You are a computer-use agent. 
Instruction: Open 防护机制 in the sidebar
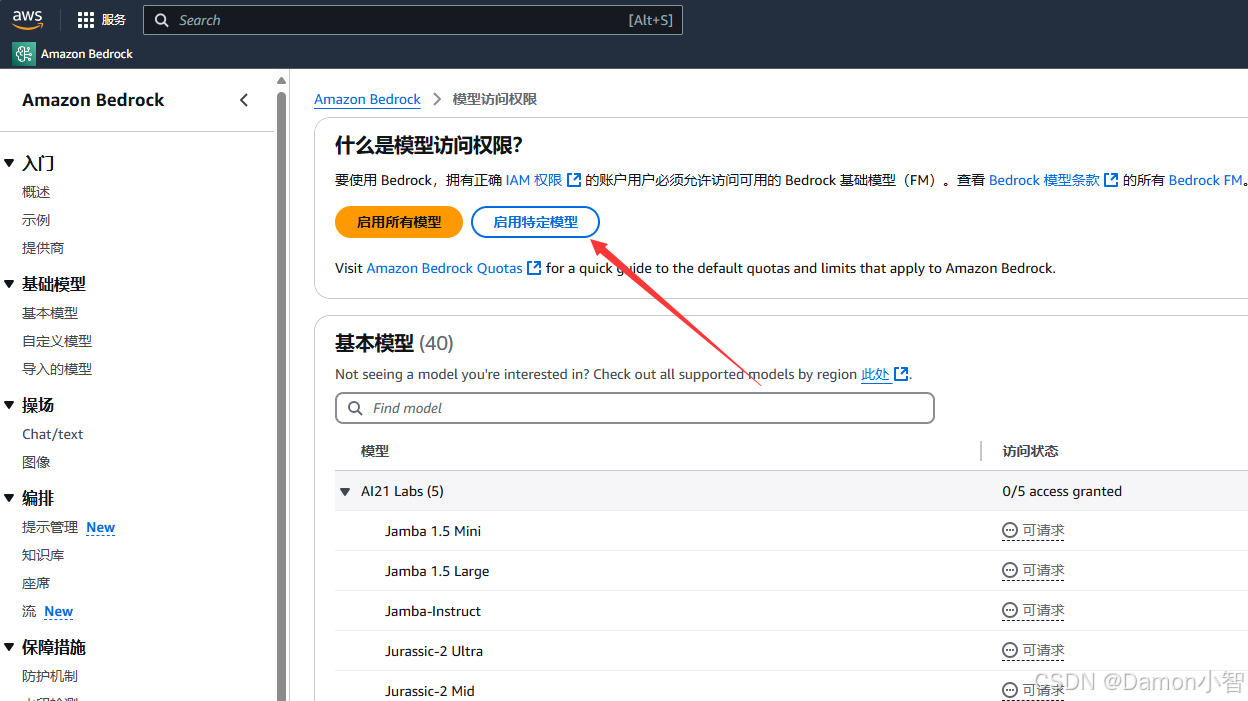click(x=50, y=676)
